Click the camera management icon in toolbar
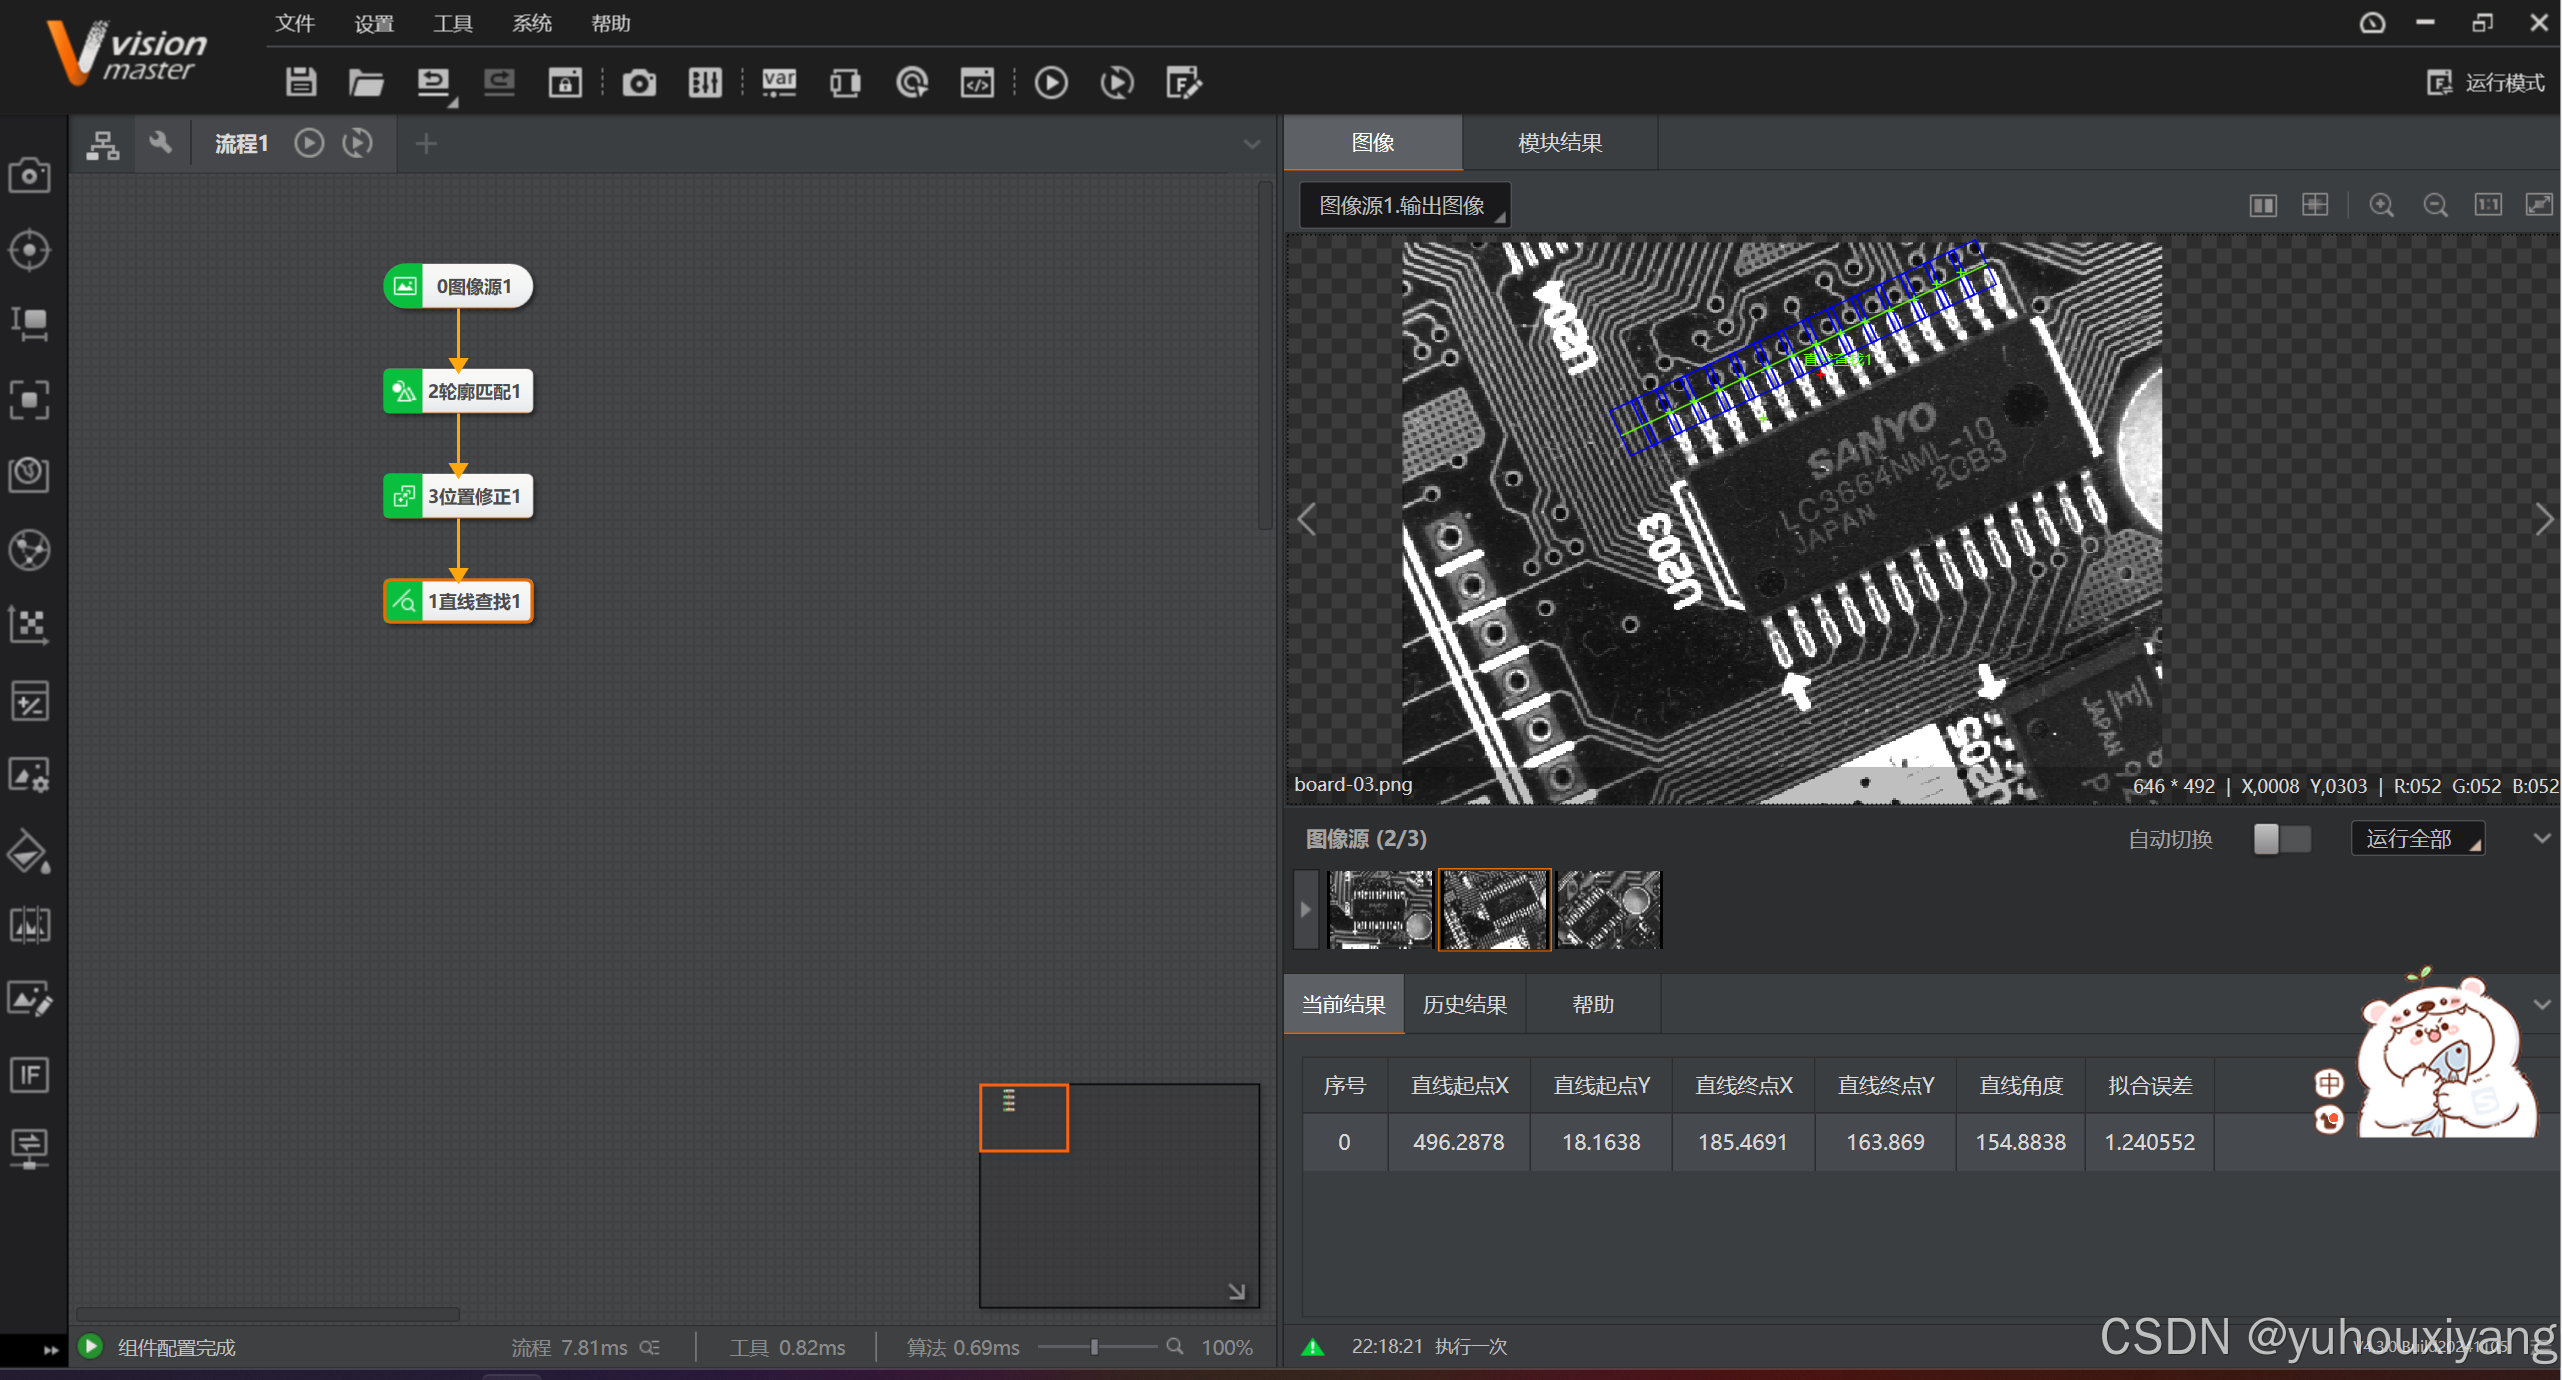The image size is (2562, 1380). tap(639, 82)
